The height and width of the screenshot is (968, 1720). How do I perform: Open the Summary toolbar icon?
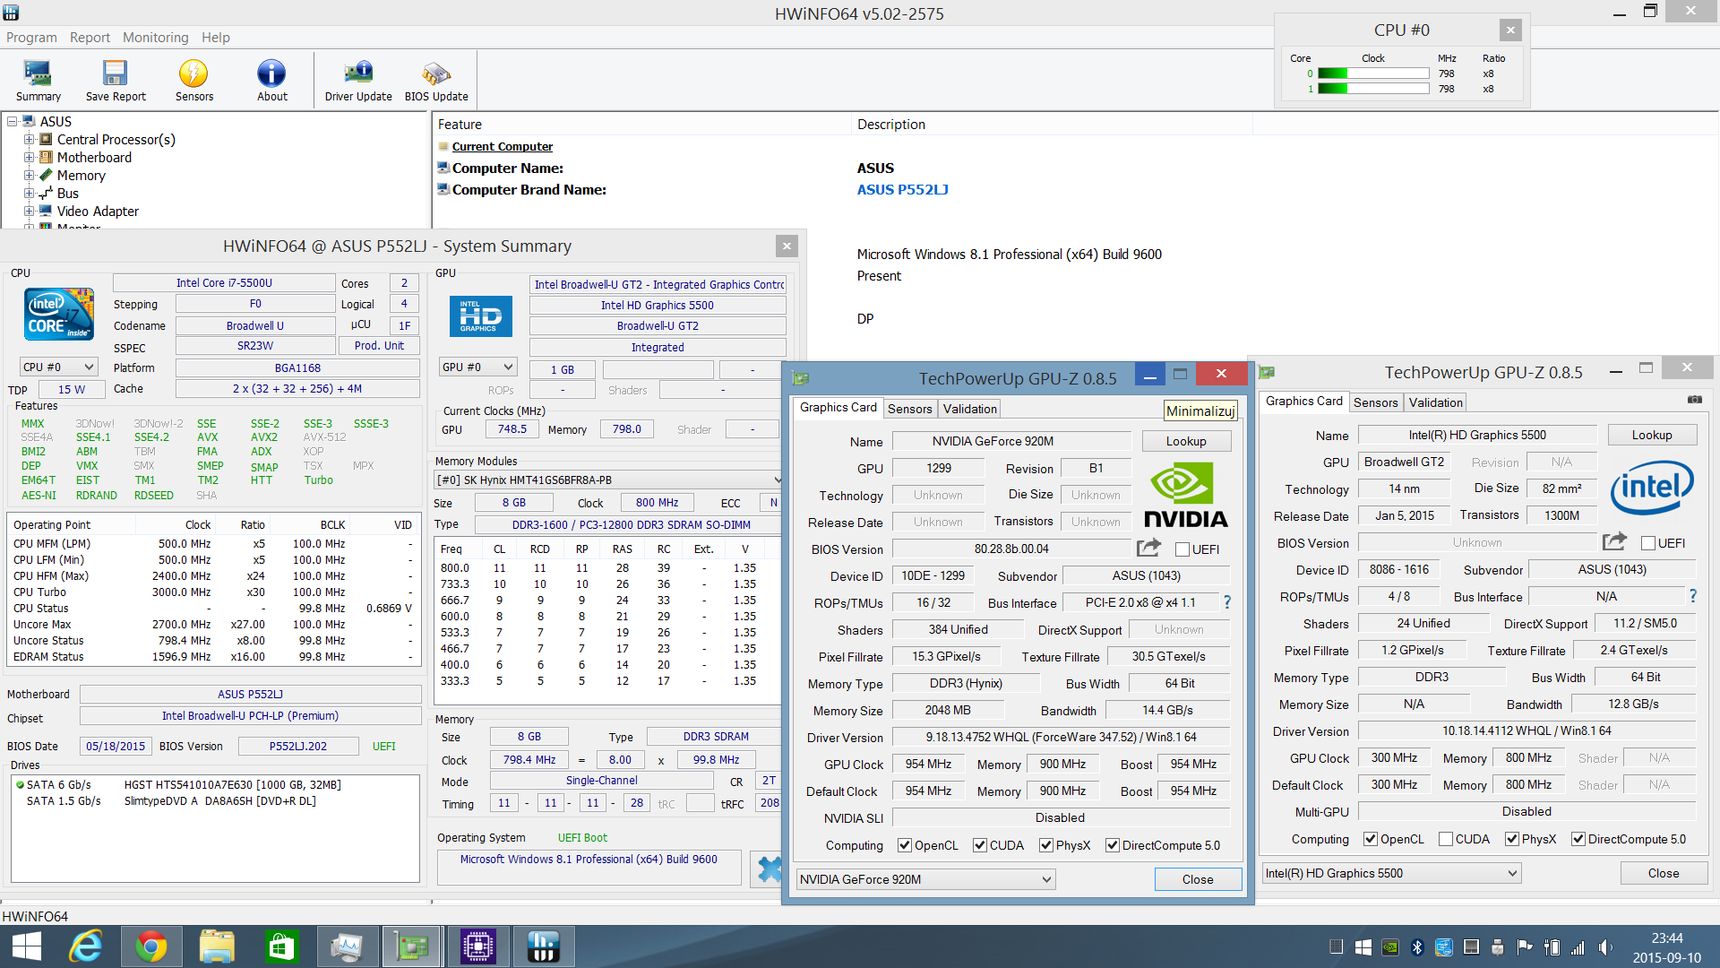(x=38, y=81)
